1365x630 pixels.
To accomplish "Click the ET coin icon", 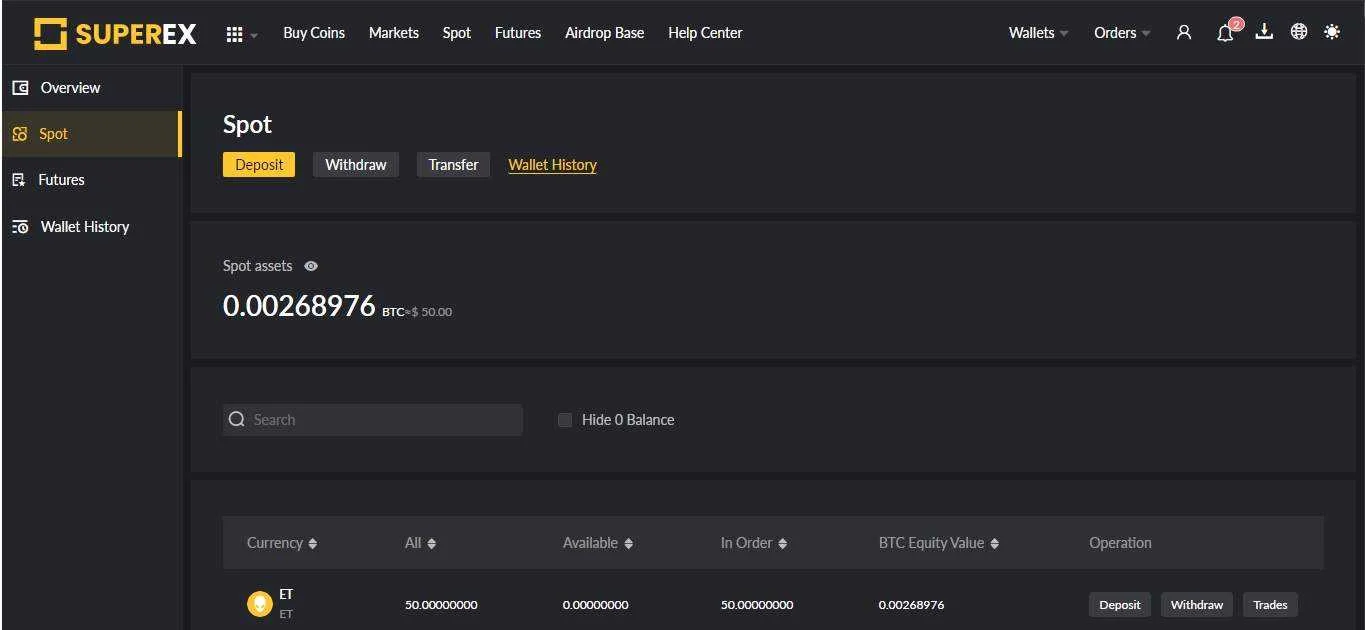I will 260,604.
